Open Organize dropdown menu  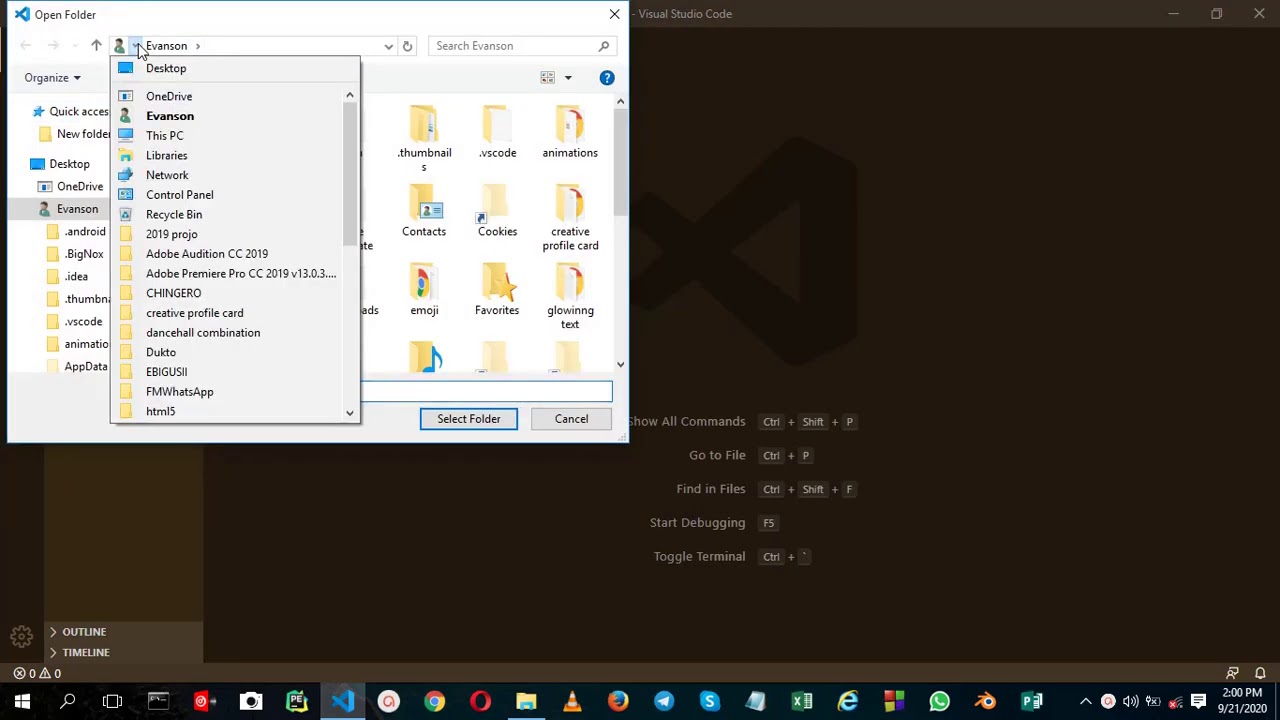pos(53,78)
